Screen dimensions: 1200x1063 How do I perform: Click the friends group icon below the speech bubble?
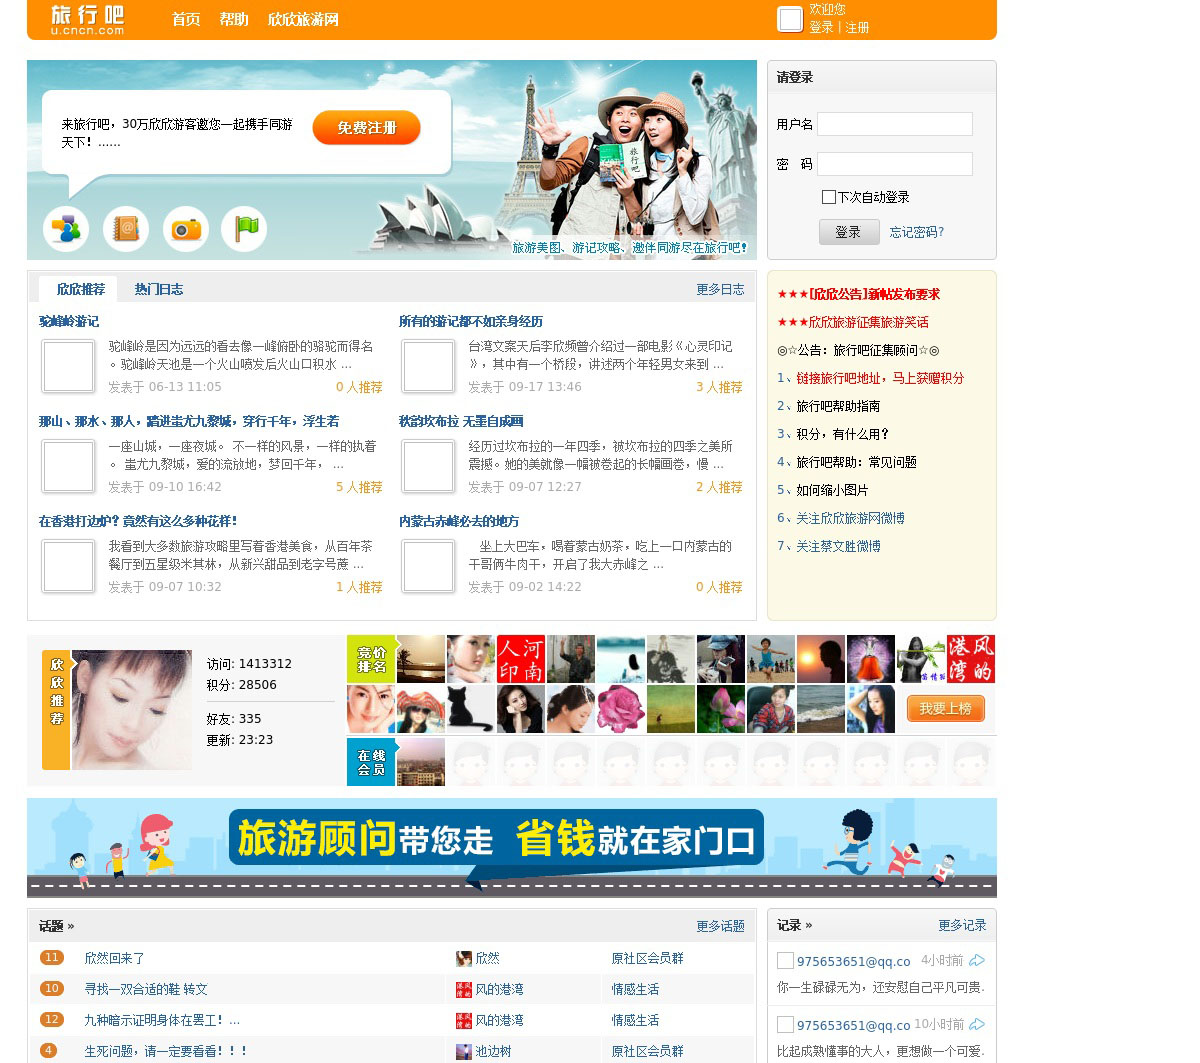[66, 229]
